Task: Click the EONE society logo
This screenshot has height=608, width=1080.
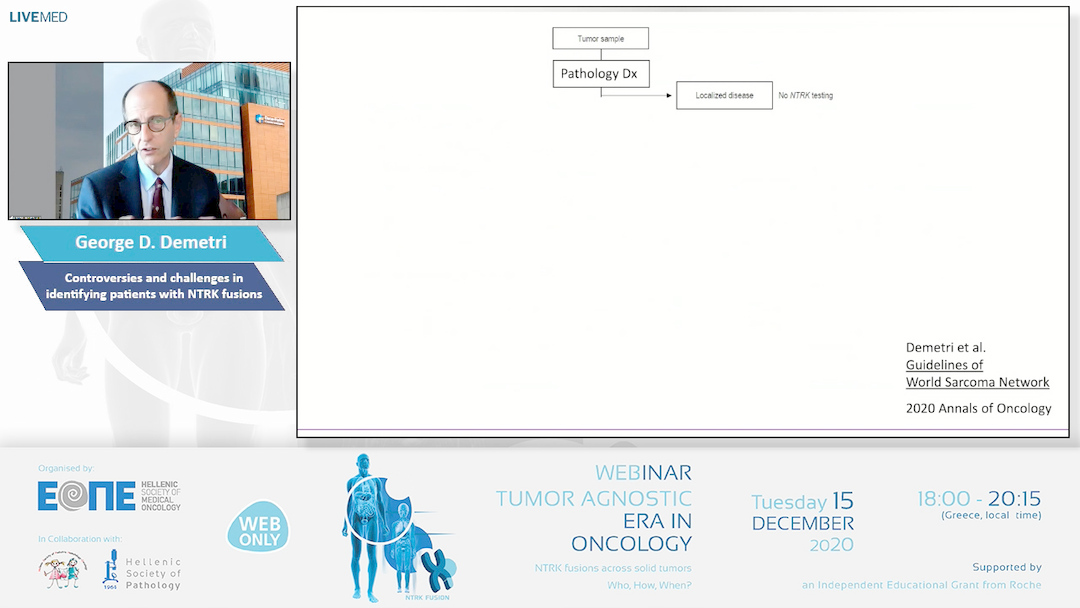Action: point(87,496)
